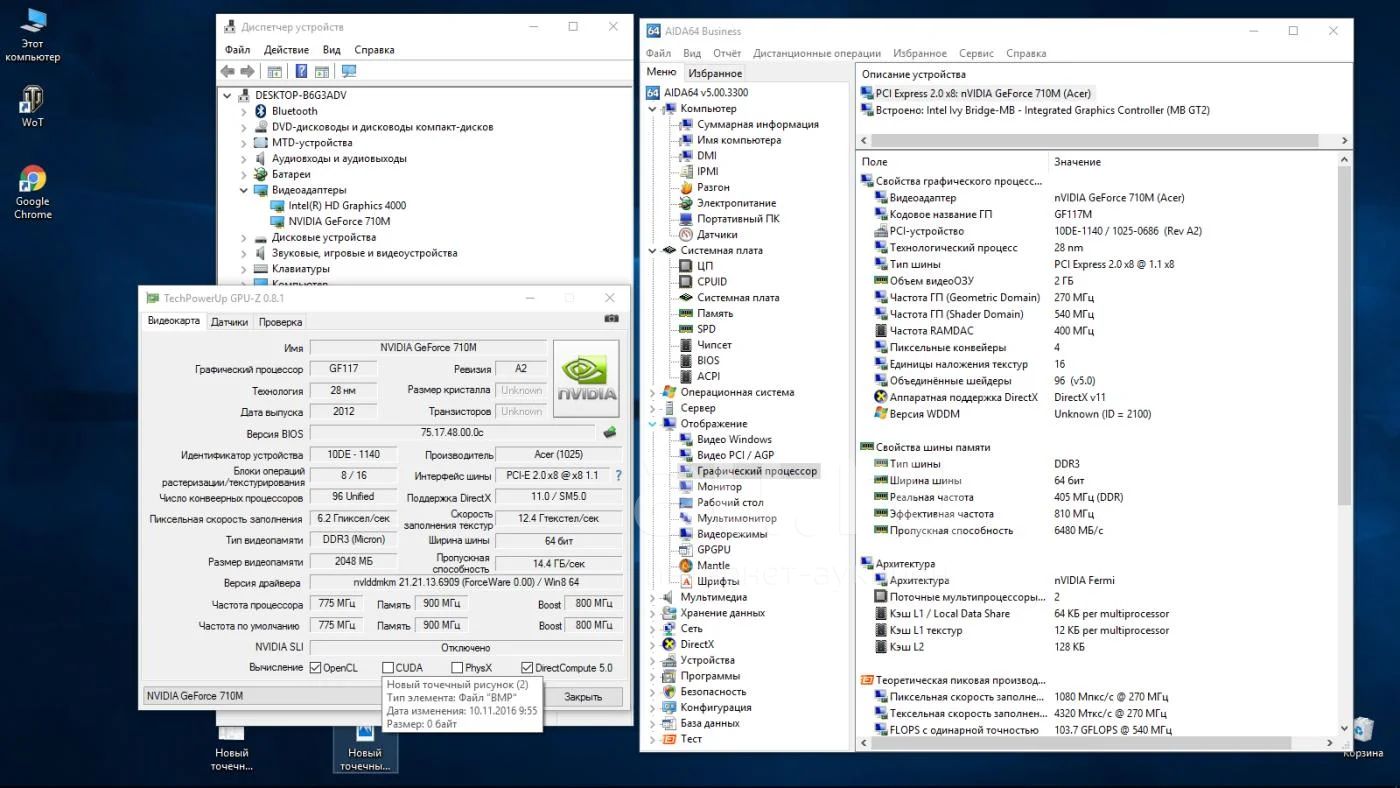Image resolution: width=1400 pixels, height=788 pixels.
Task: Select the SPD item in AIDA64
Action: (706, 329)
